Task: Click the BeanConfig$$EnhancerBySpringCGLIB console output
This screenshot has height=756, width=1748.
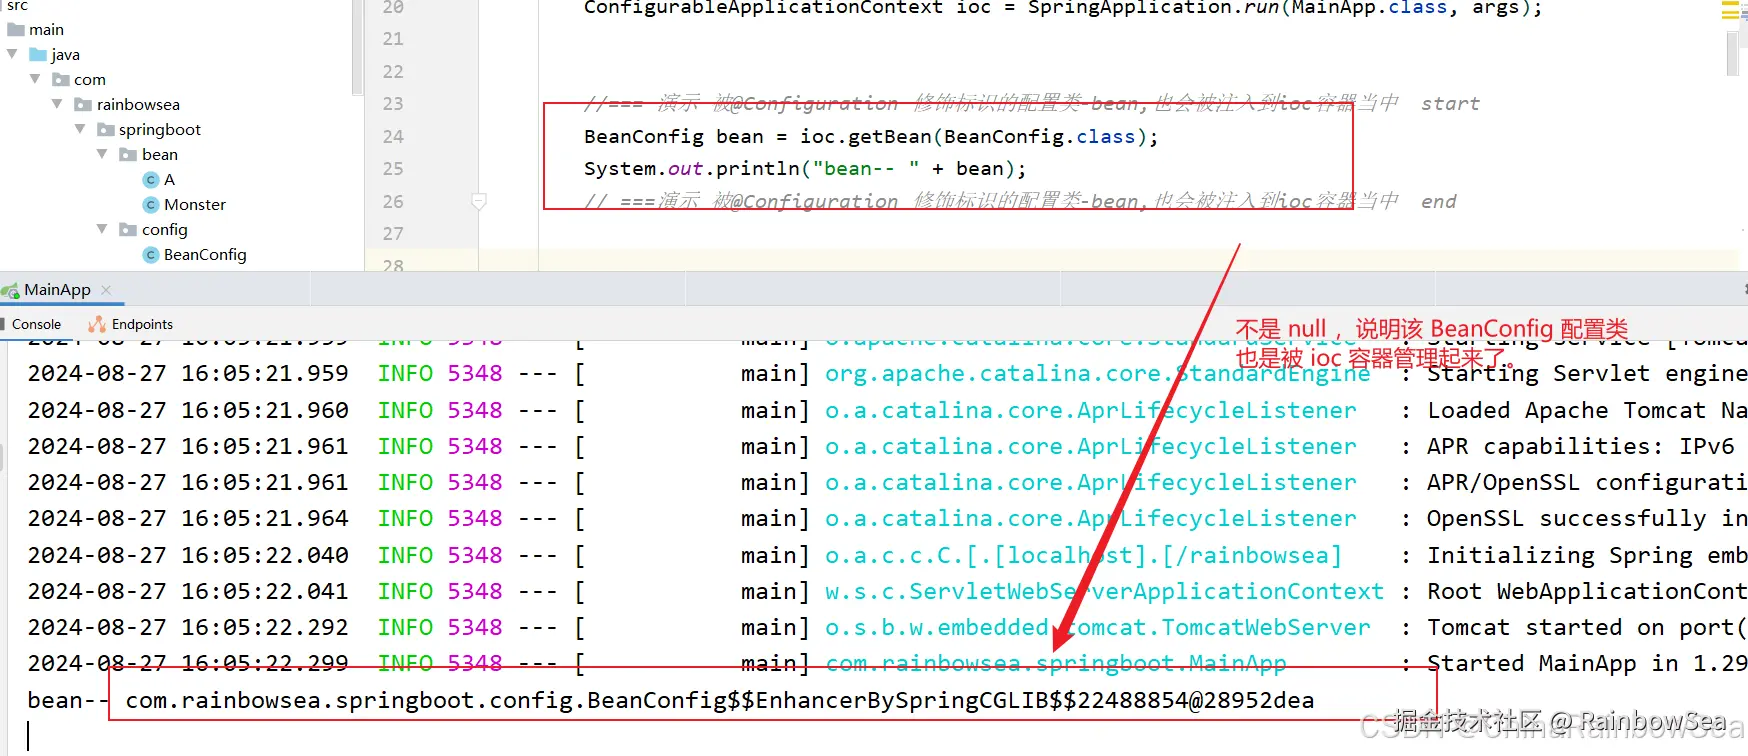Action: point(719,701)
